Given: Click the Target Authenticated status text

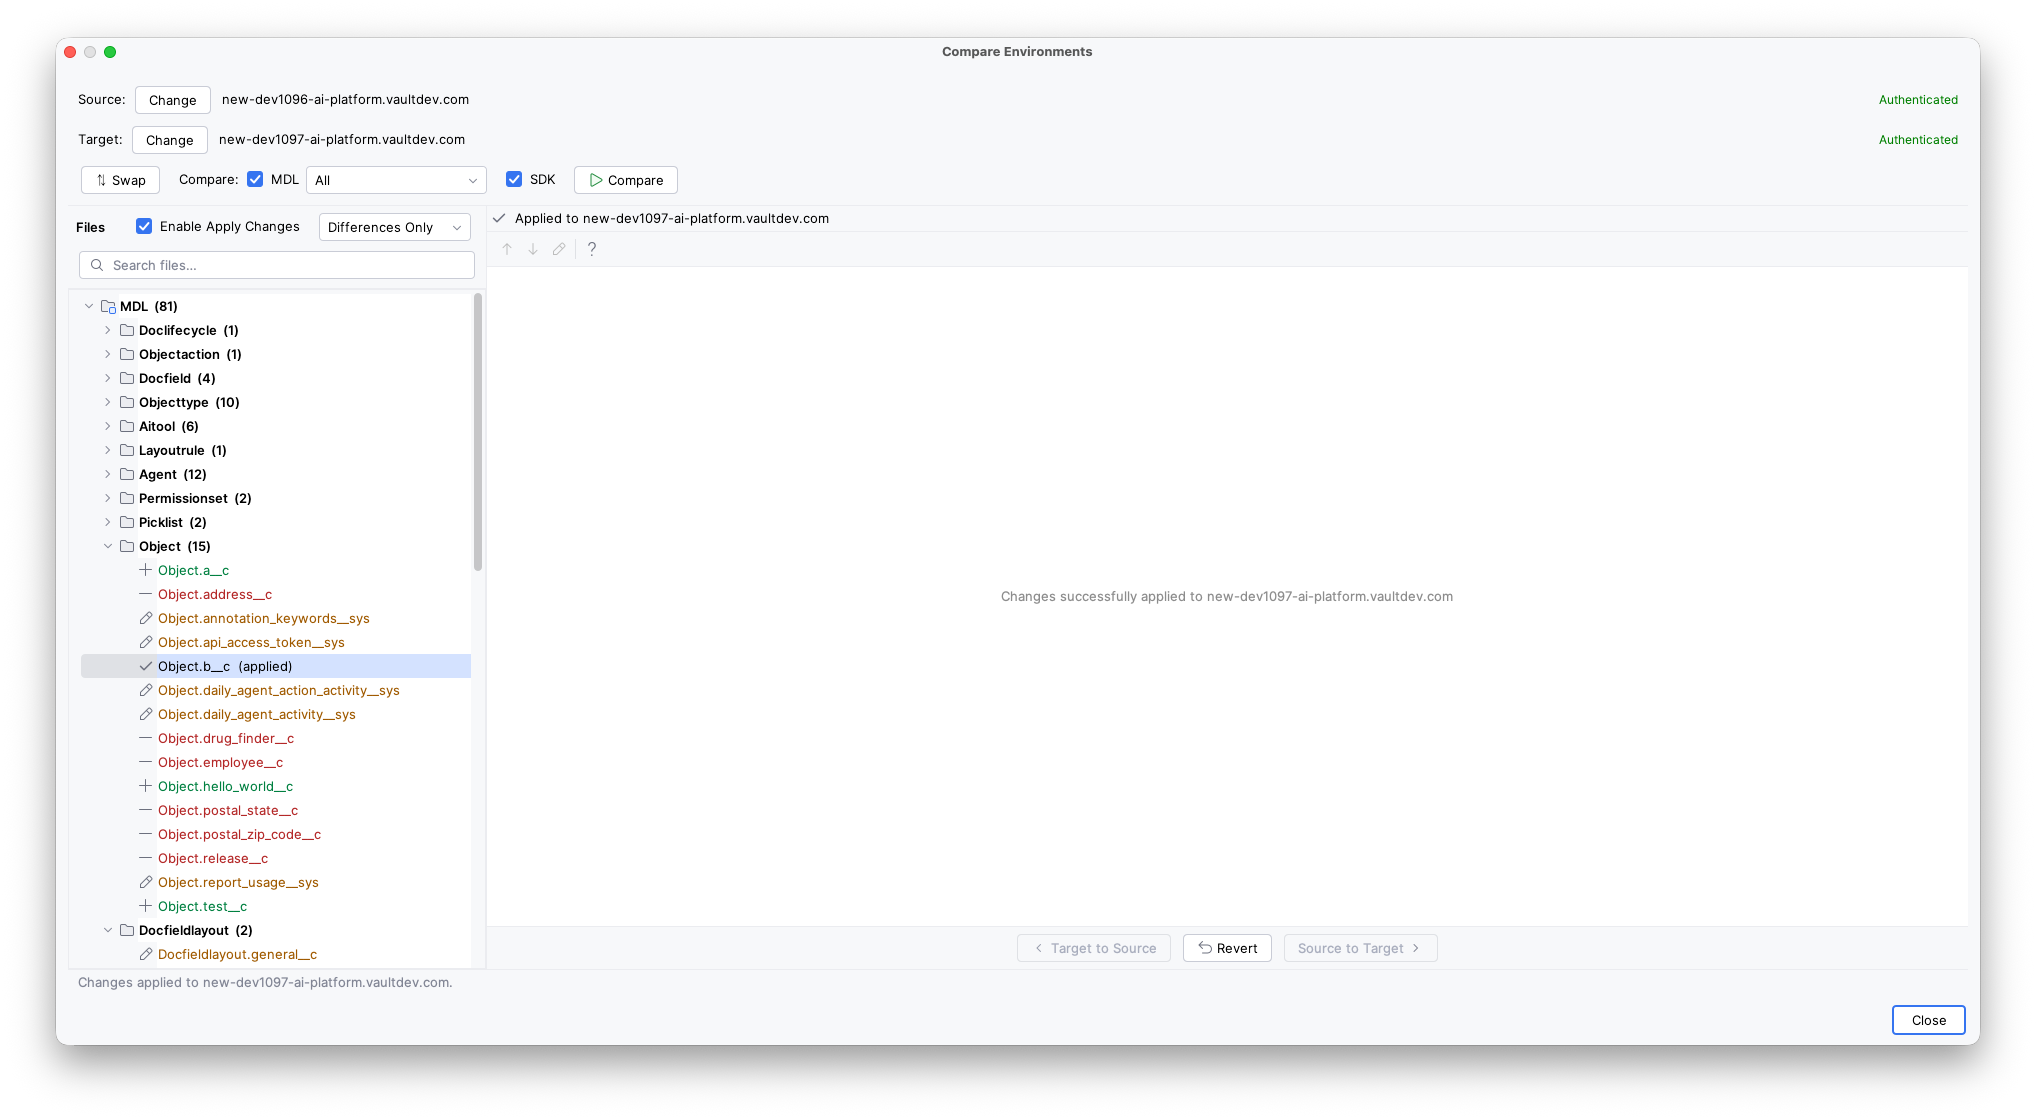Looking at the screenshot, I should 1918,140.
